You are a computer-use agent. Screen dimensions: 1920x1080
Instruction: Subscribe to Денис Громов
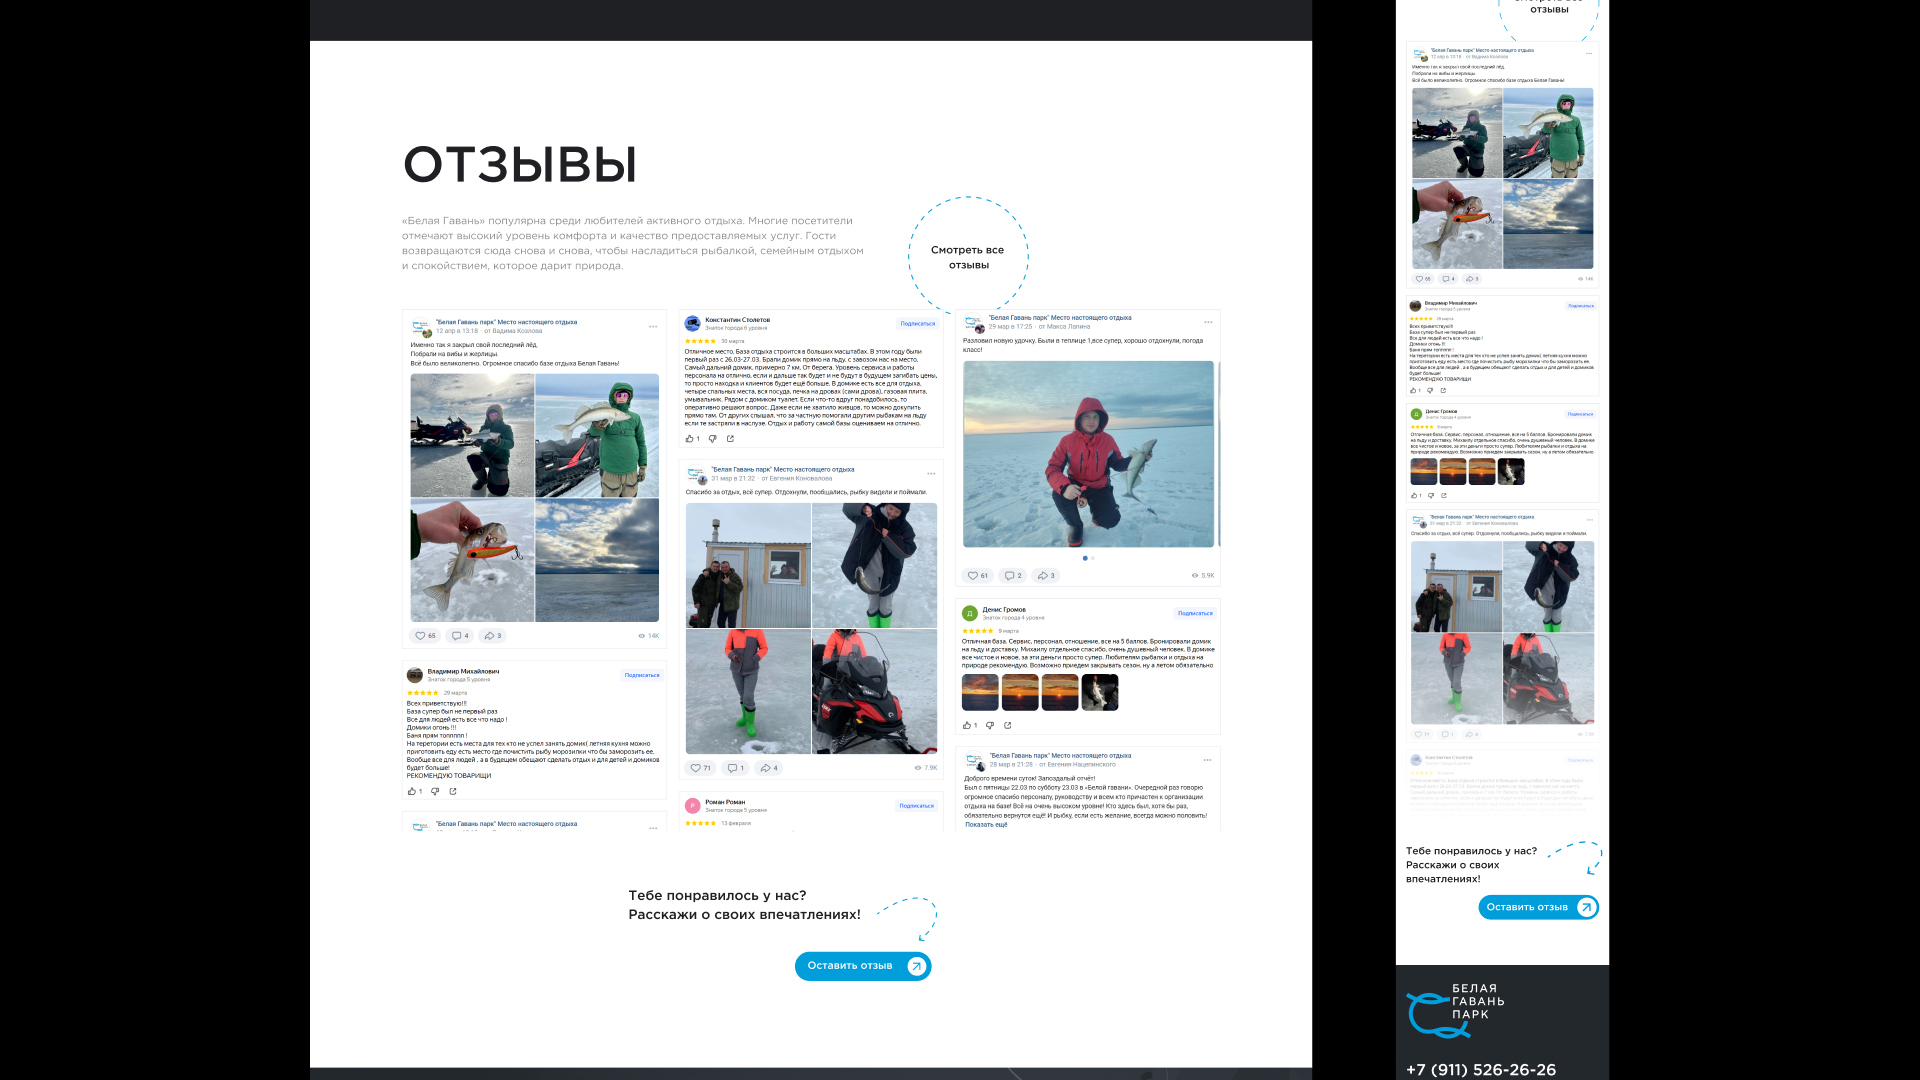click(1194, 613)
